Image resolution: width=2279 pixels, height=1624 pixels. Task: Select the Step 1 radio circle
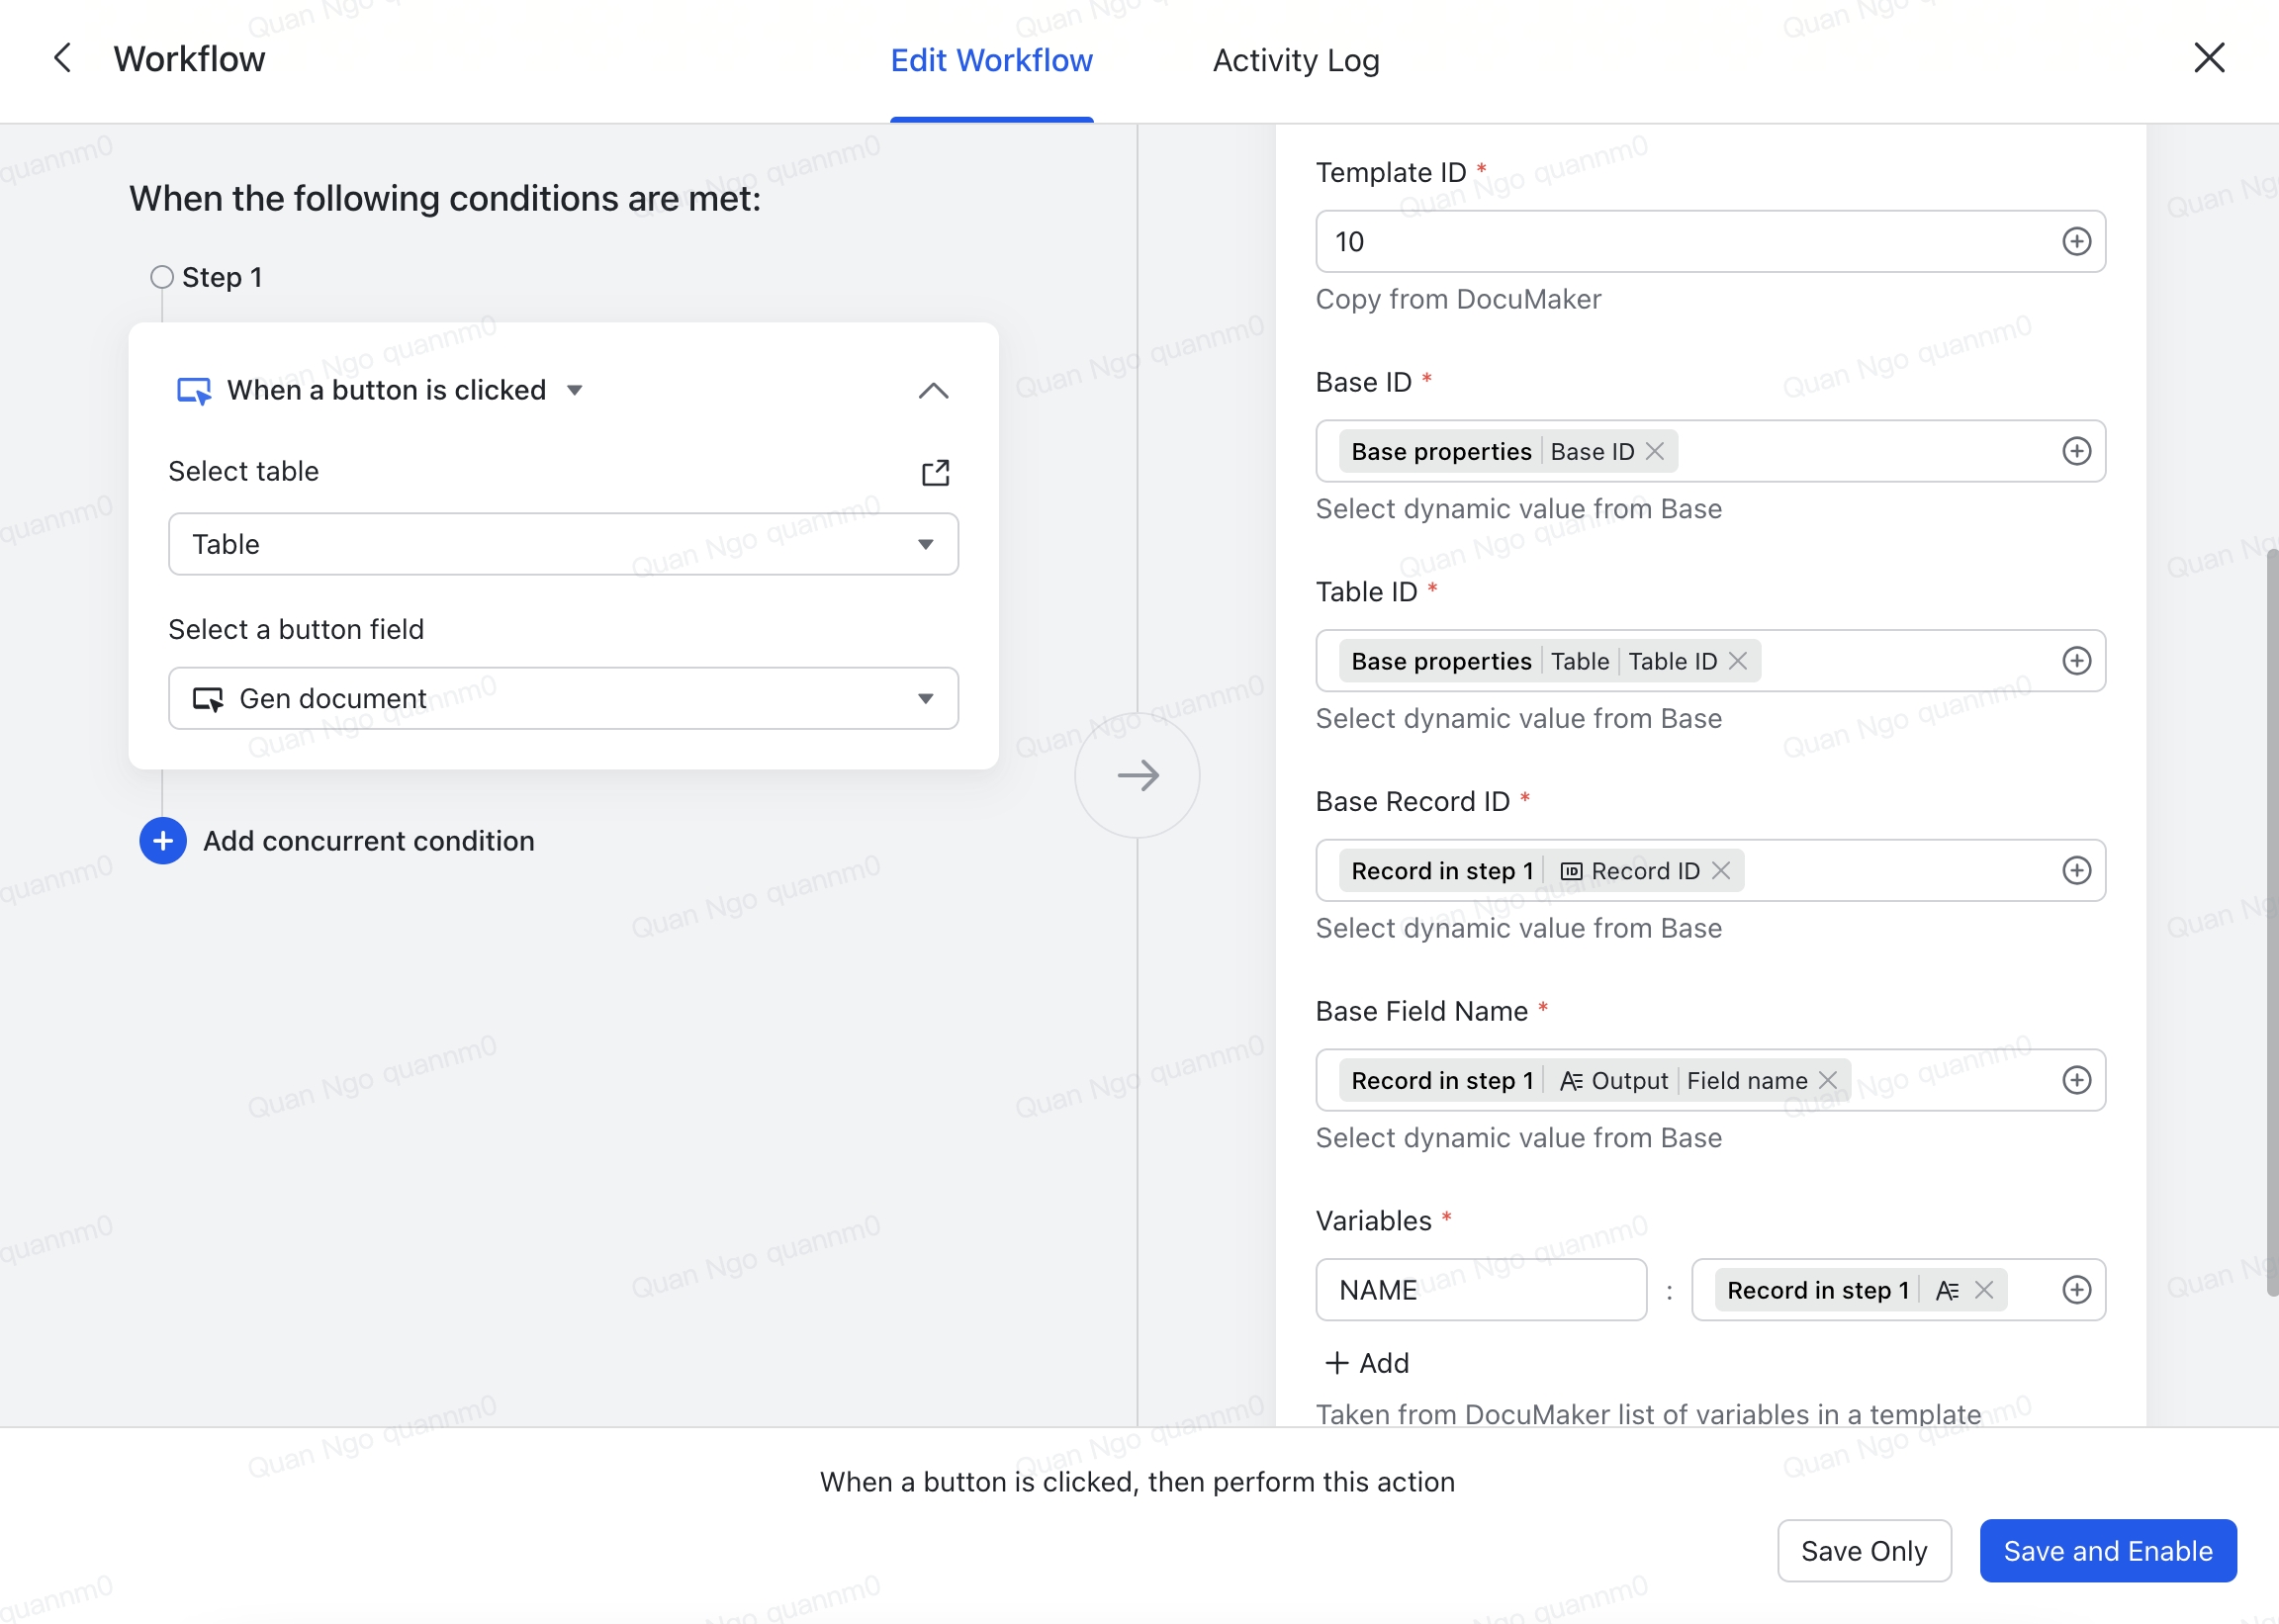pos(162,277)
